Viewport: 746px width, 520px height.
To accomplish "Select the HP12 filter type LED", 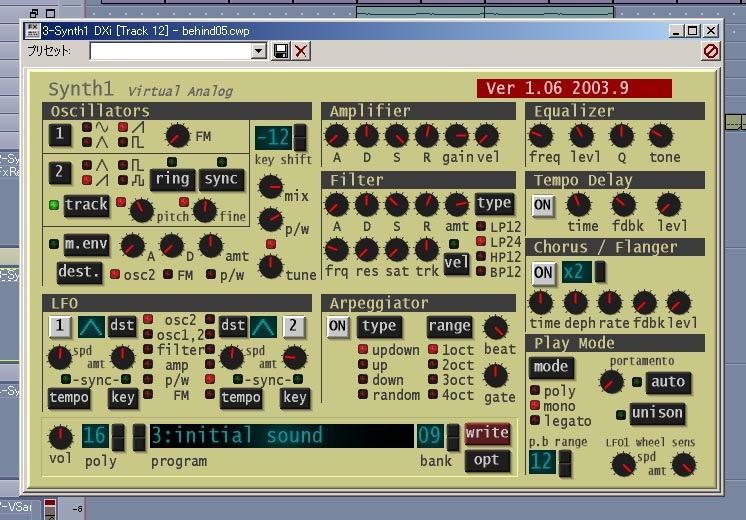I will [481, 256].
